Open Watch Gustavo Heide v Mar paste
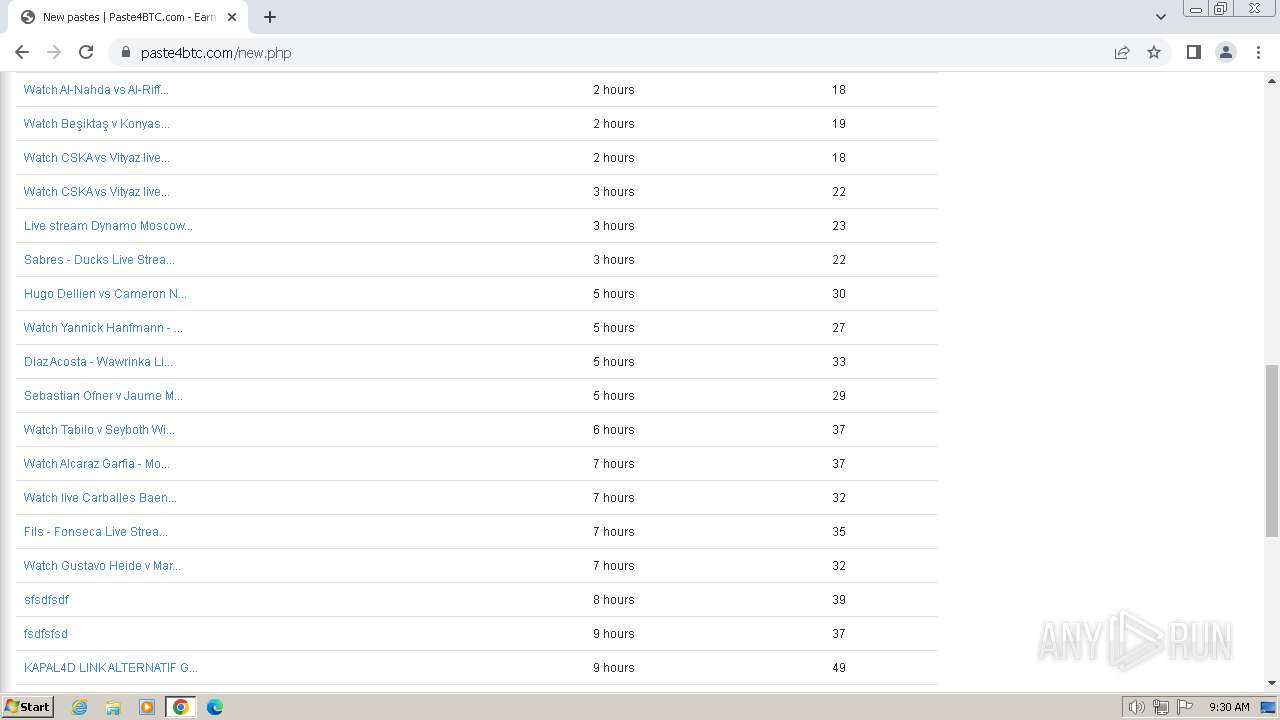 pyautogui.click(x=102, y=566)
